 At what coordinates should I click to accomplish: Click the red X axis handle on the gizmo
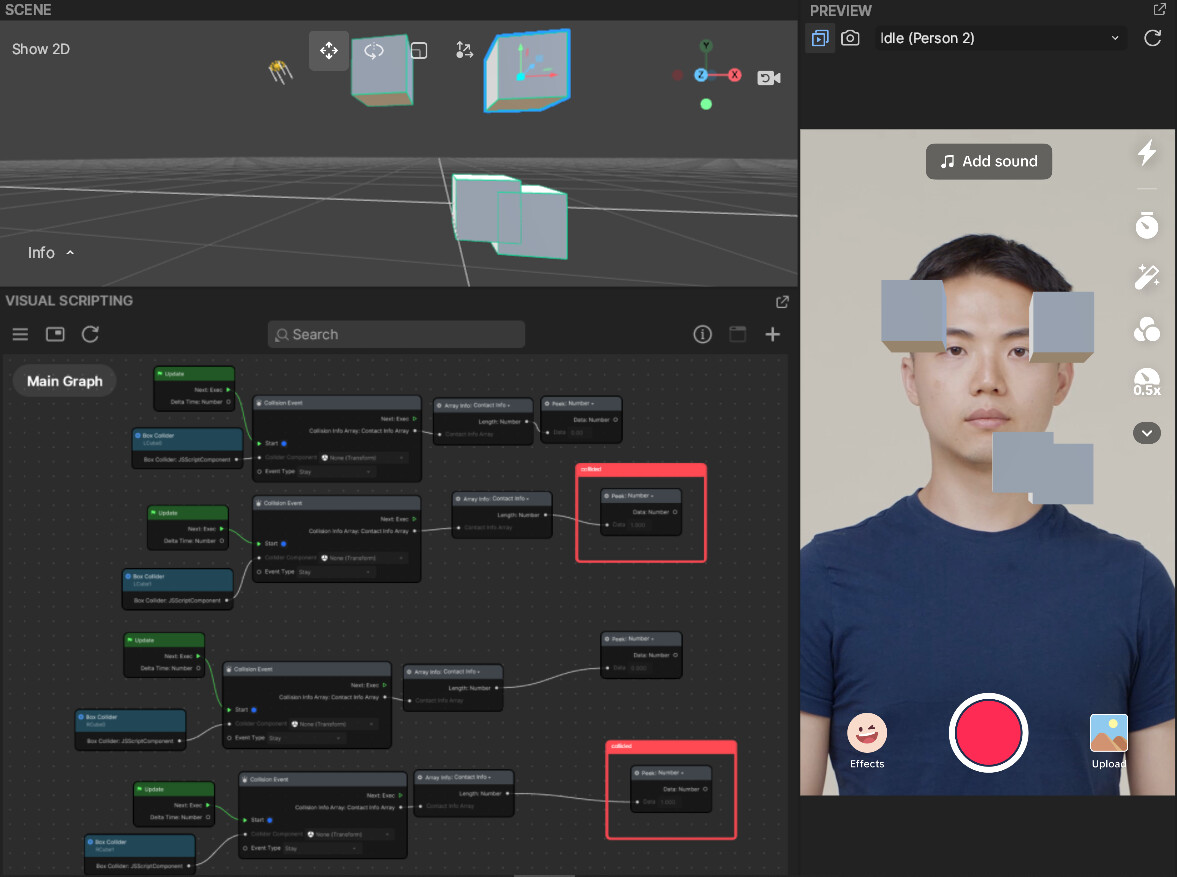[x=735, y=75]
